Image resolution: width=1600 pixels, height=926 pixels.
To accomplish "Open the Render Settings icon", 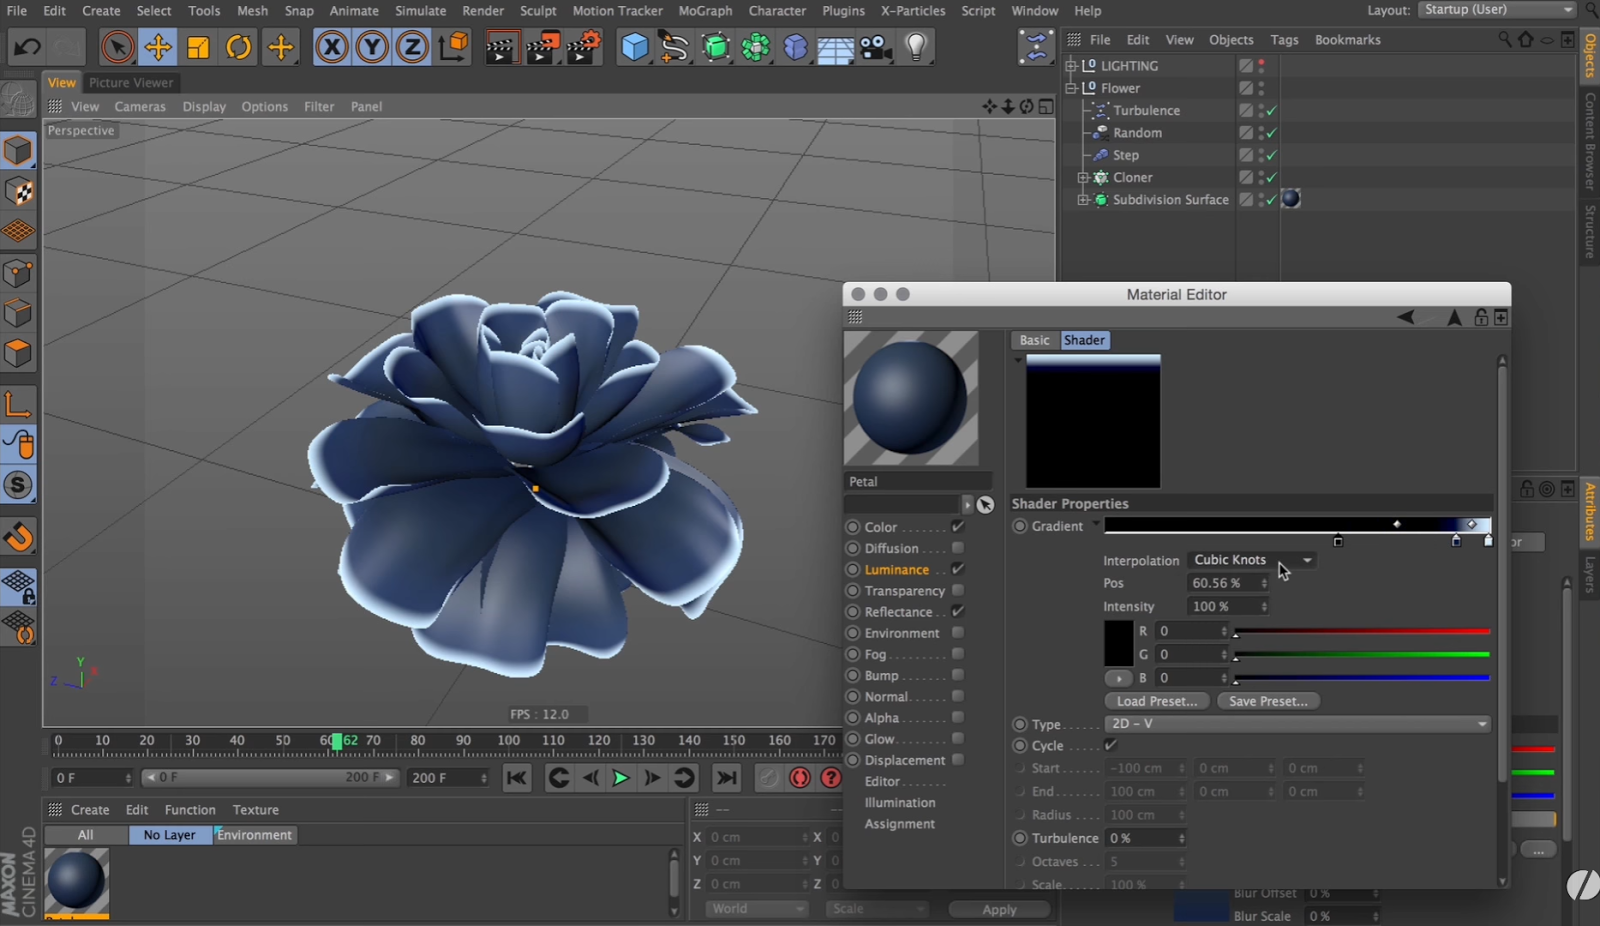I will point(584,47).
